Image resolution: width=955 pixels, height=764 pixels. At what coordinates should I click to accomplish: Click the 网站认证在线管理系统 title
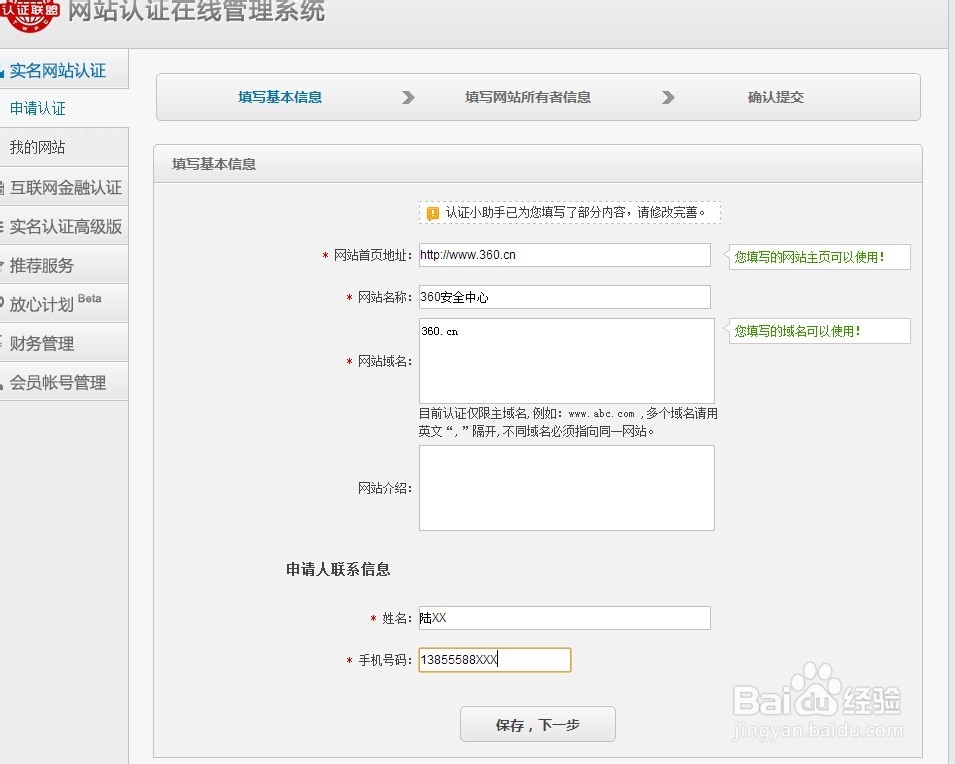pyautogui.click(x=196, y=11)
